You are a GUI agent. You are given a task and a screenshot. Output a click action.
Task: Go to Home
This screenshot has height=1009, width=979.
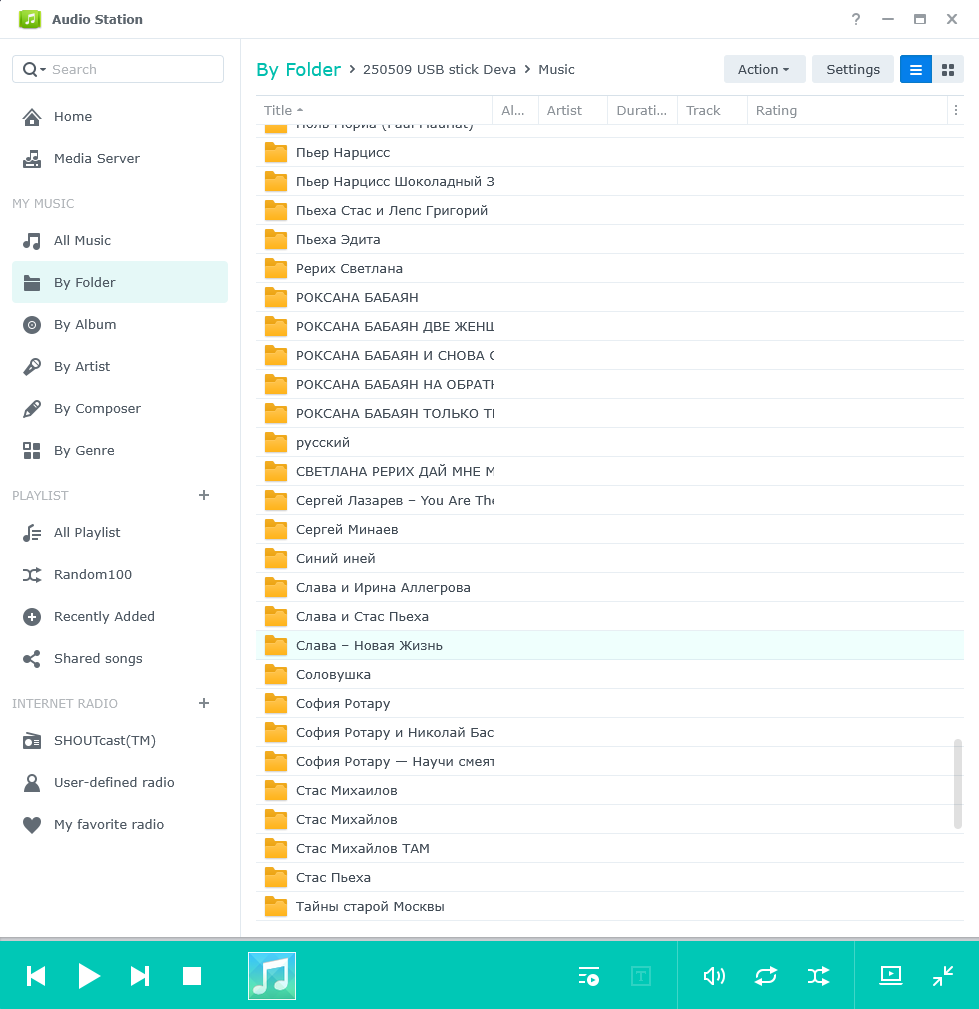120,116
